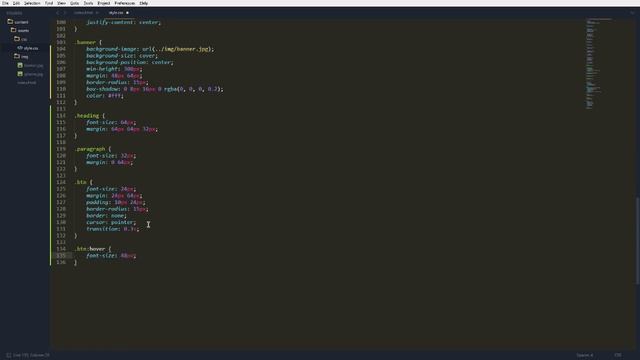The image size is (640, 360).
Task: Open the Spaces: 4 indentation selector
Action: (584, 356)
